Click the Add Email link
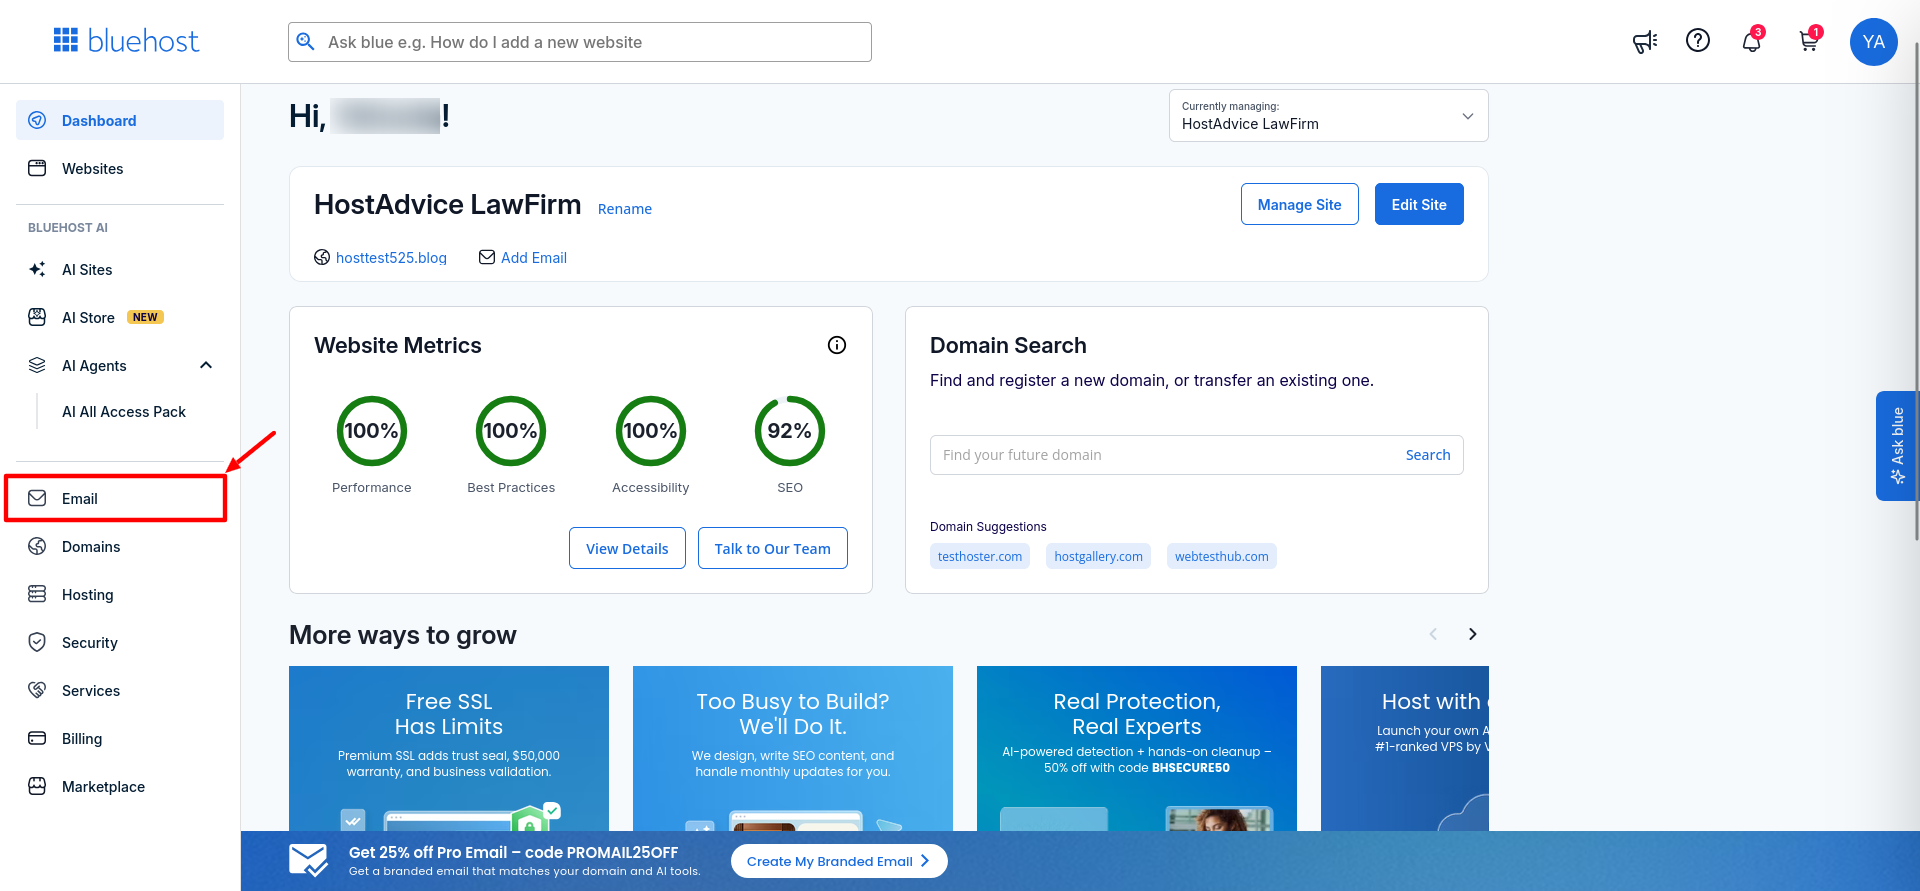 tap(534, 257)
